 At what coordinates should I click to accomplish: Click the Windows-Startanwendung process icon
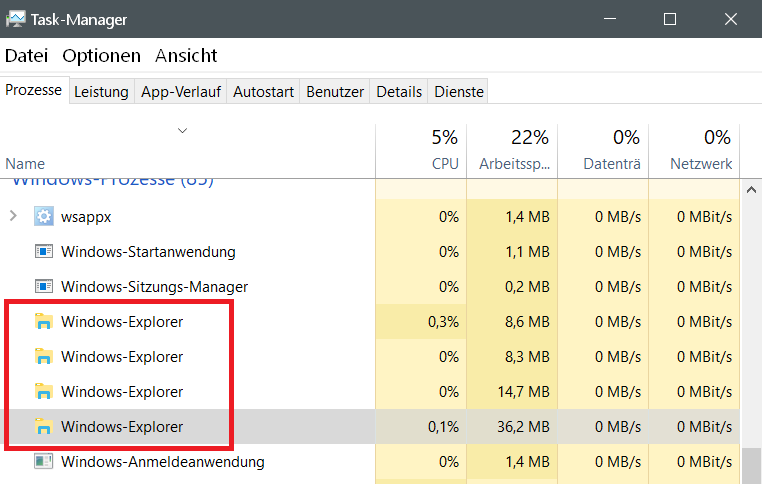click(x=44, y=251)
